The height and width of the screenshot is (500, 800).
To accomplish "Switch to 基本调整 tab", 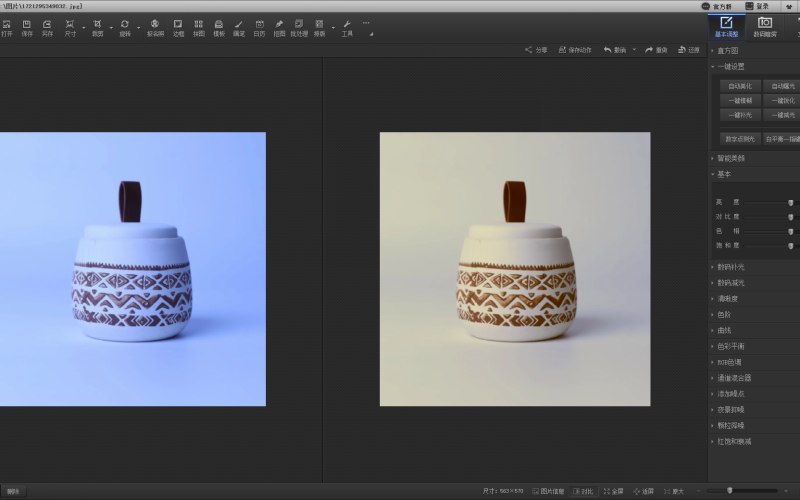I will [x=727, y=27].
